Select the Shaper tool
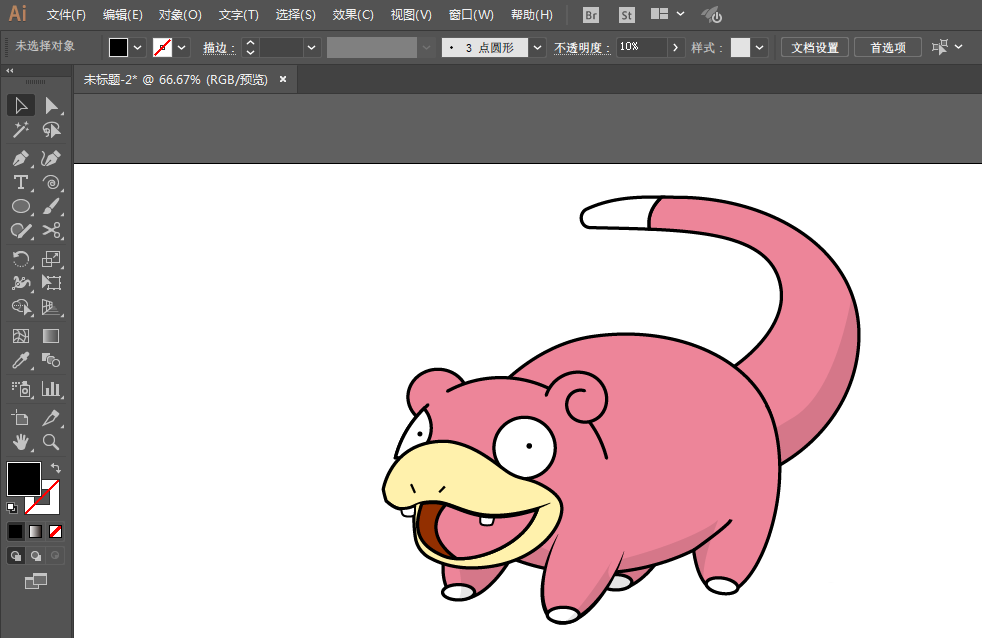 (21, 230)
